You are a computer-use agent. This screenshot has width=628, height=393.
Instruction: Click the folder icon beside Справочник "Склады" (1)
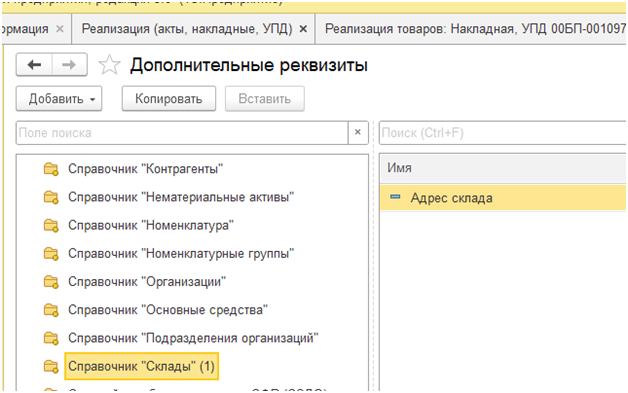pos(51,366)
